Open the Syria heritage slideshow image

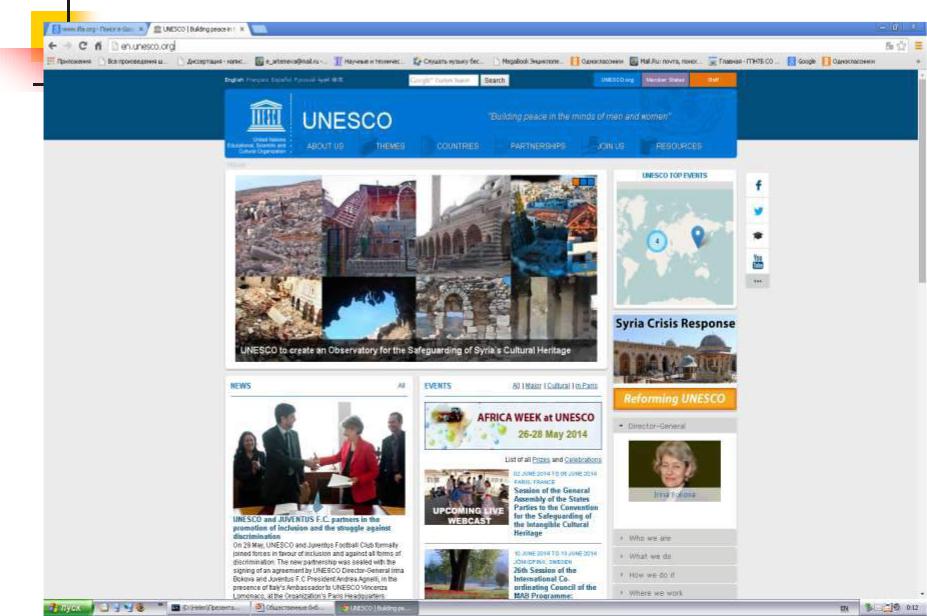[416, 268]
